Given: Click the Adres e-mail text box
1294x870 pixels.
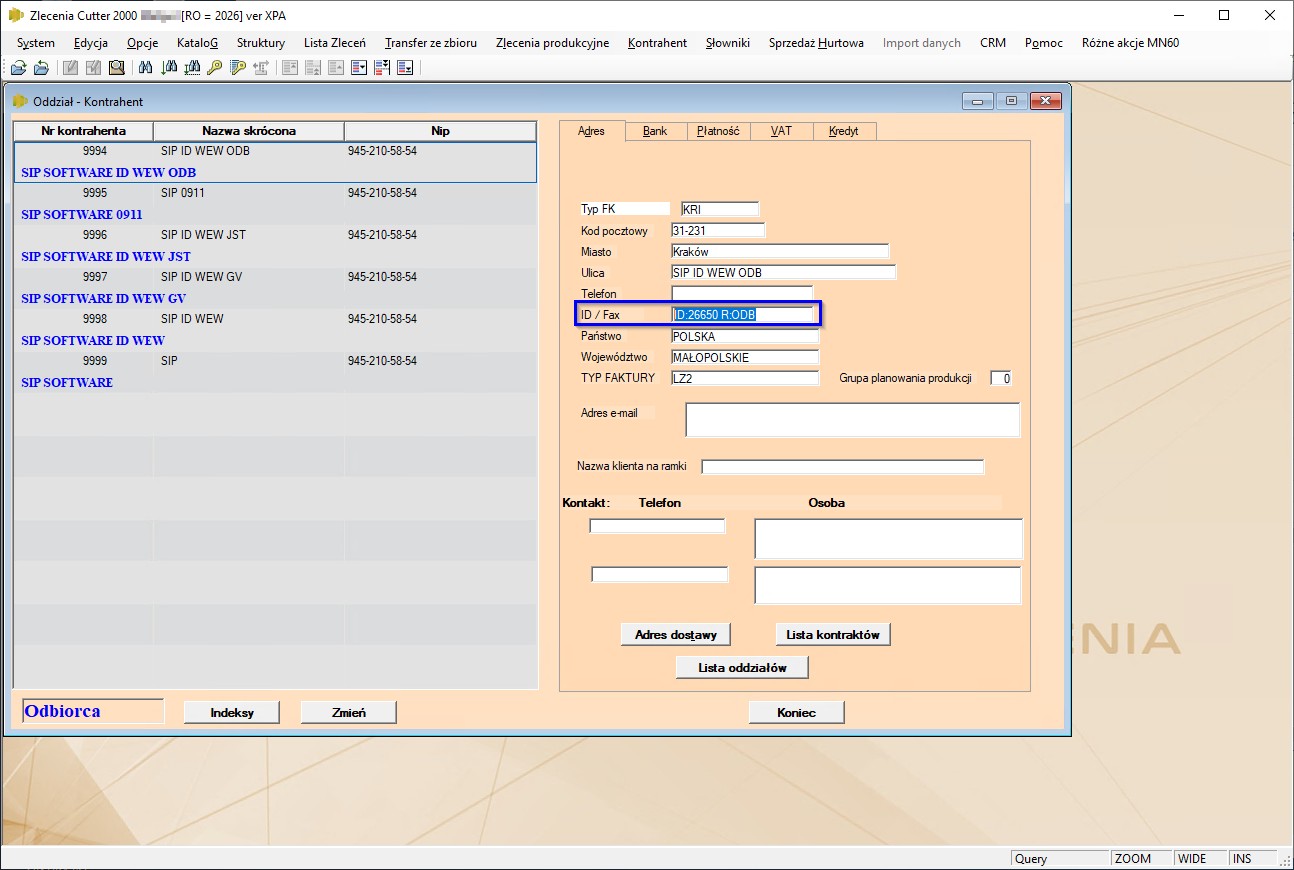Looking at the screenshot, I should [852, 420].
